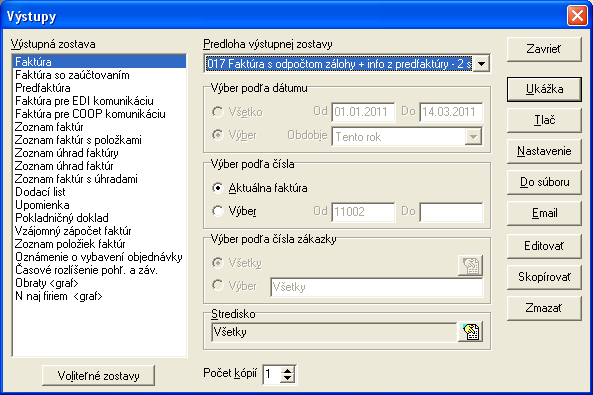Click the Zavrieť button
Viewport: 593px width, 395px height.
tap(544, 49)
